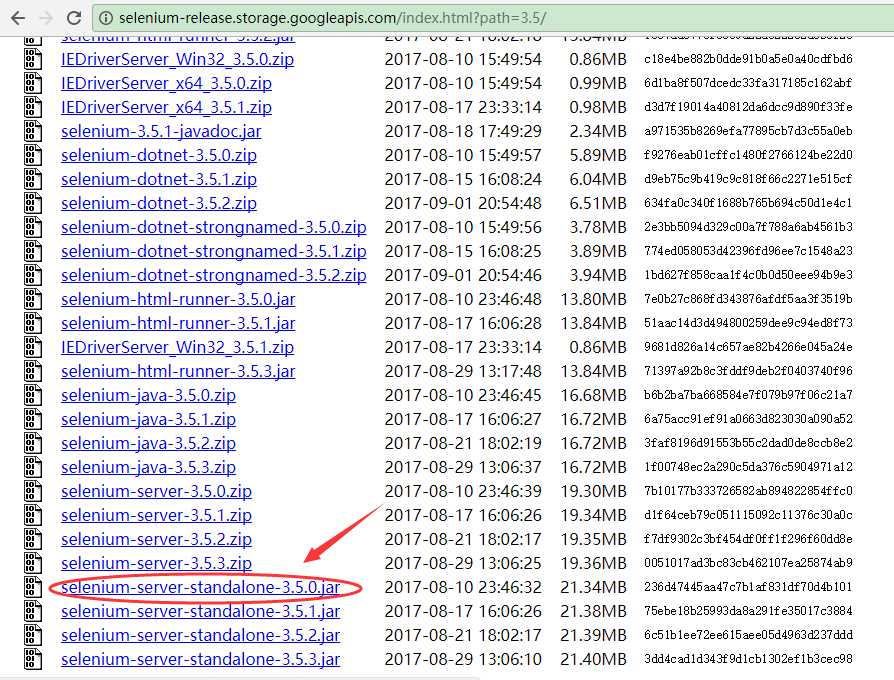This screenshot has height=680, width=894.
Task: Click file icon beside selenium-dotnet-strongnamed-3.5.0.zip
Action: 33,227
